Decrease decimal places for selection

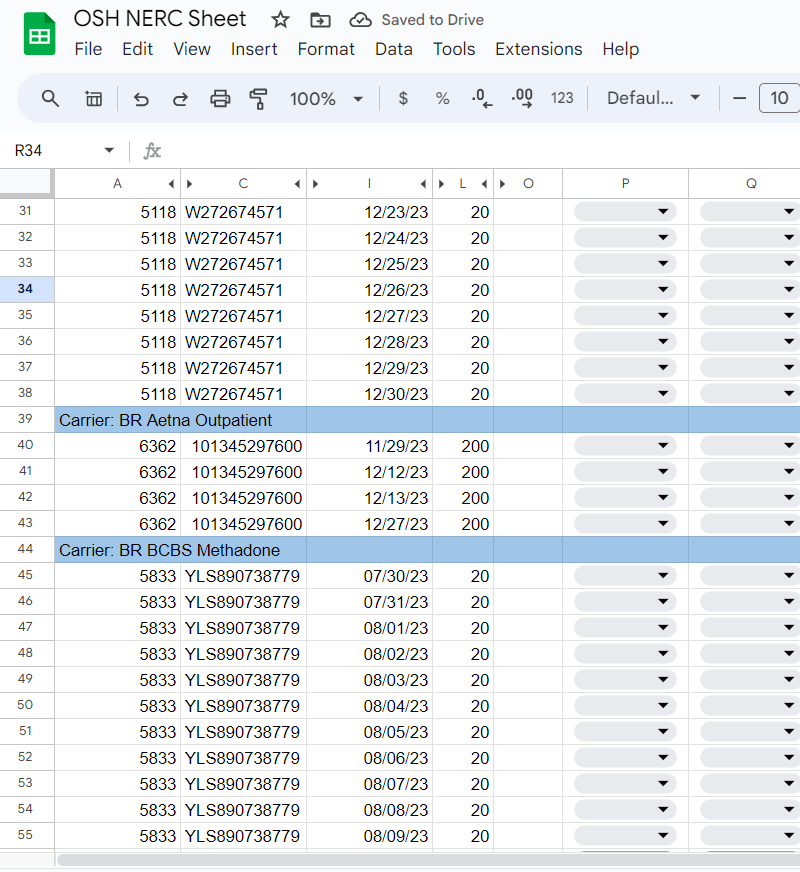pyautogui.click(x=481, y=98)
